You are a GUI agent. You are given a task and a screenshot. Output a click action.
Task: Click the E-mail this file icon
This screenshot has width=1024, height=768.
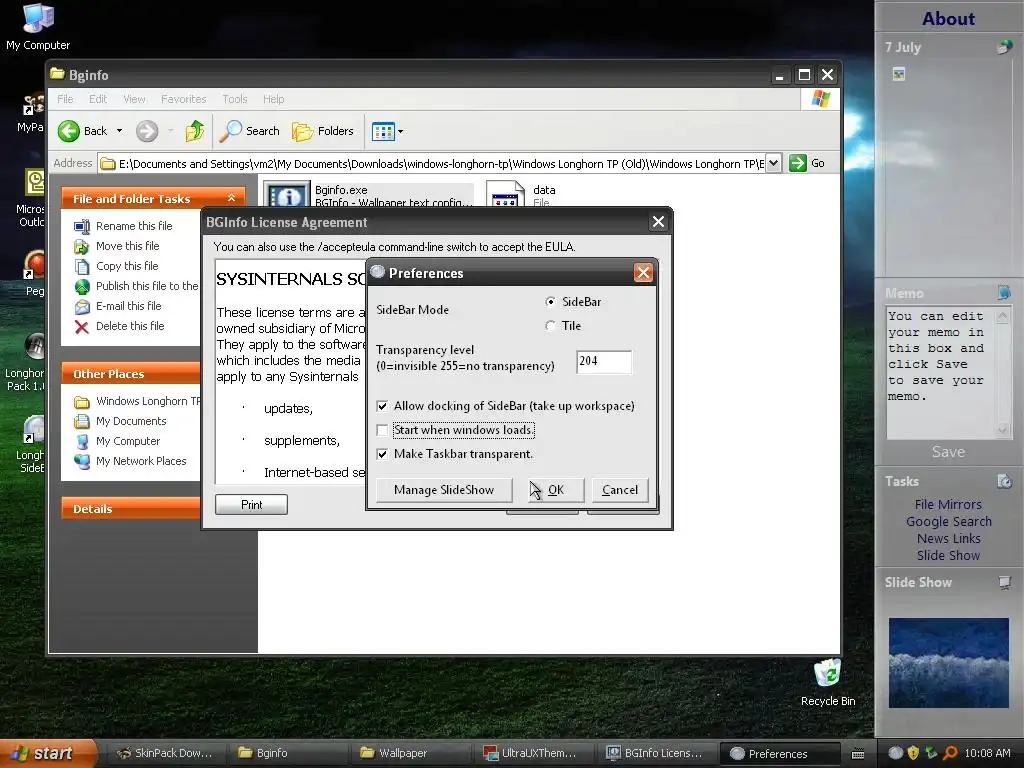click(82, 306)
